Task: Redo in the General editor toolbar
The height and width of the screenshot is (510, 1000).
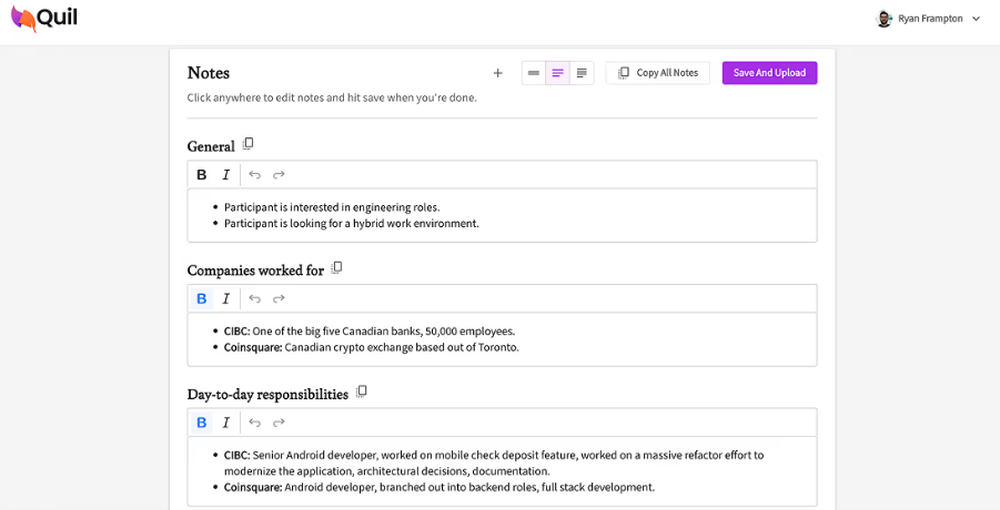Action: (279, 175)
